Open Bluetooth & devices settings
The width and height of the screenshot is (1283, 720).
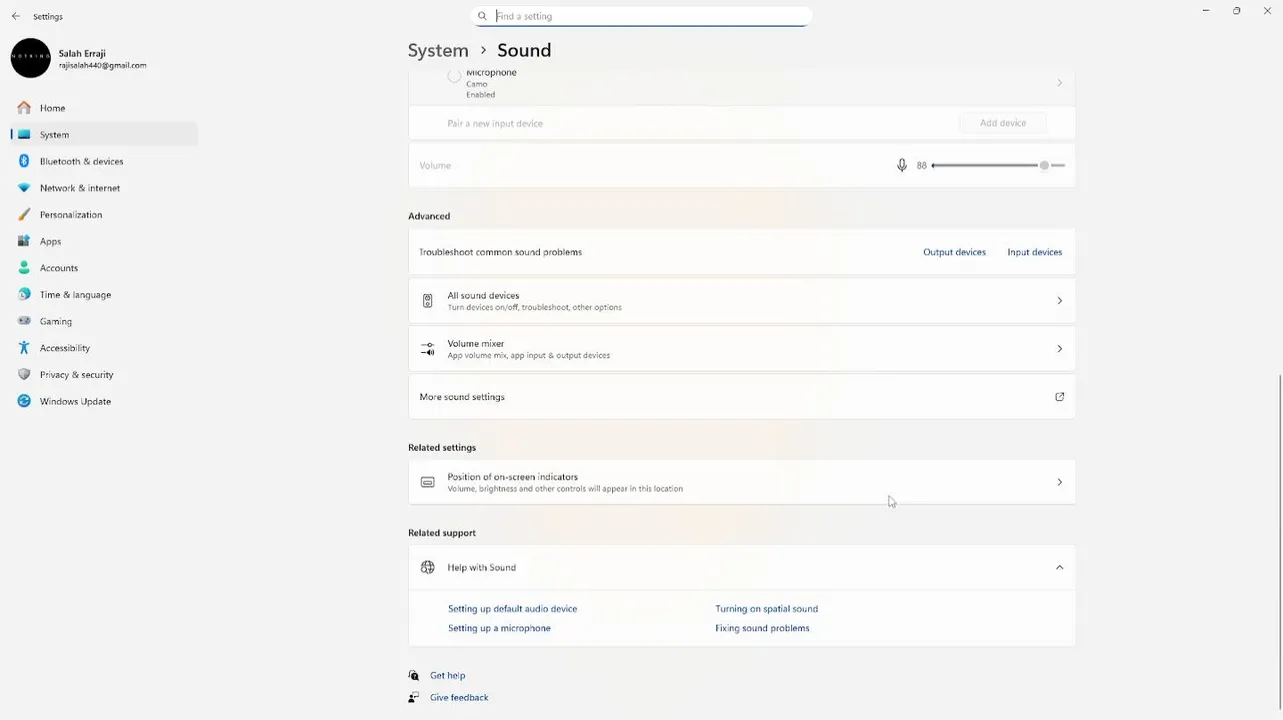(x=81, y=161)
